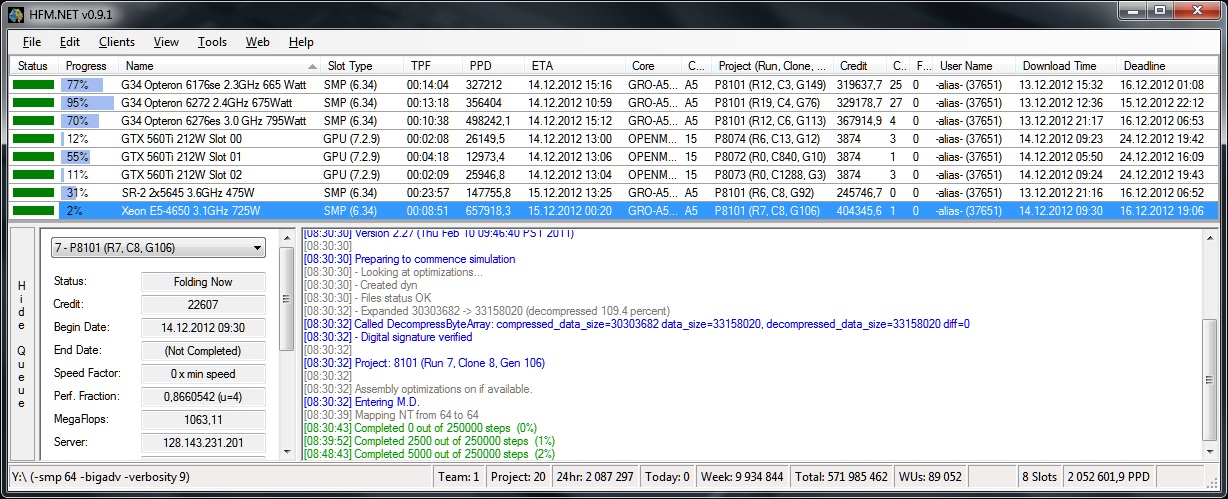Select the GTX 560Ti 212W Slot 02 row
1228x499 pixels.
[614, 174]
